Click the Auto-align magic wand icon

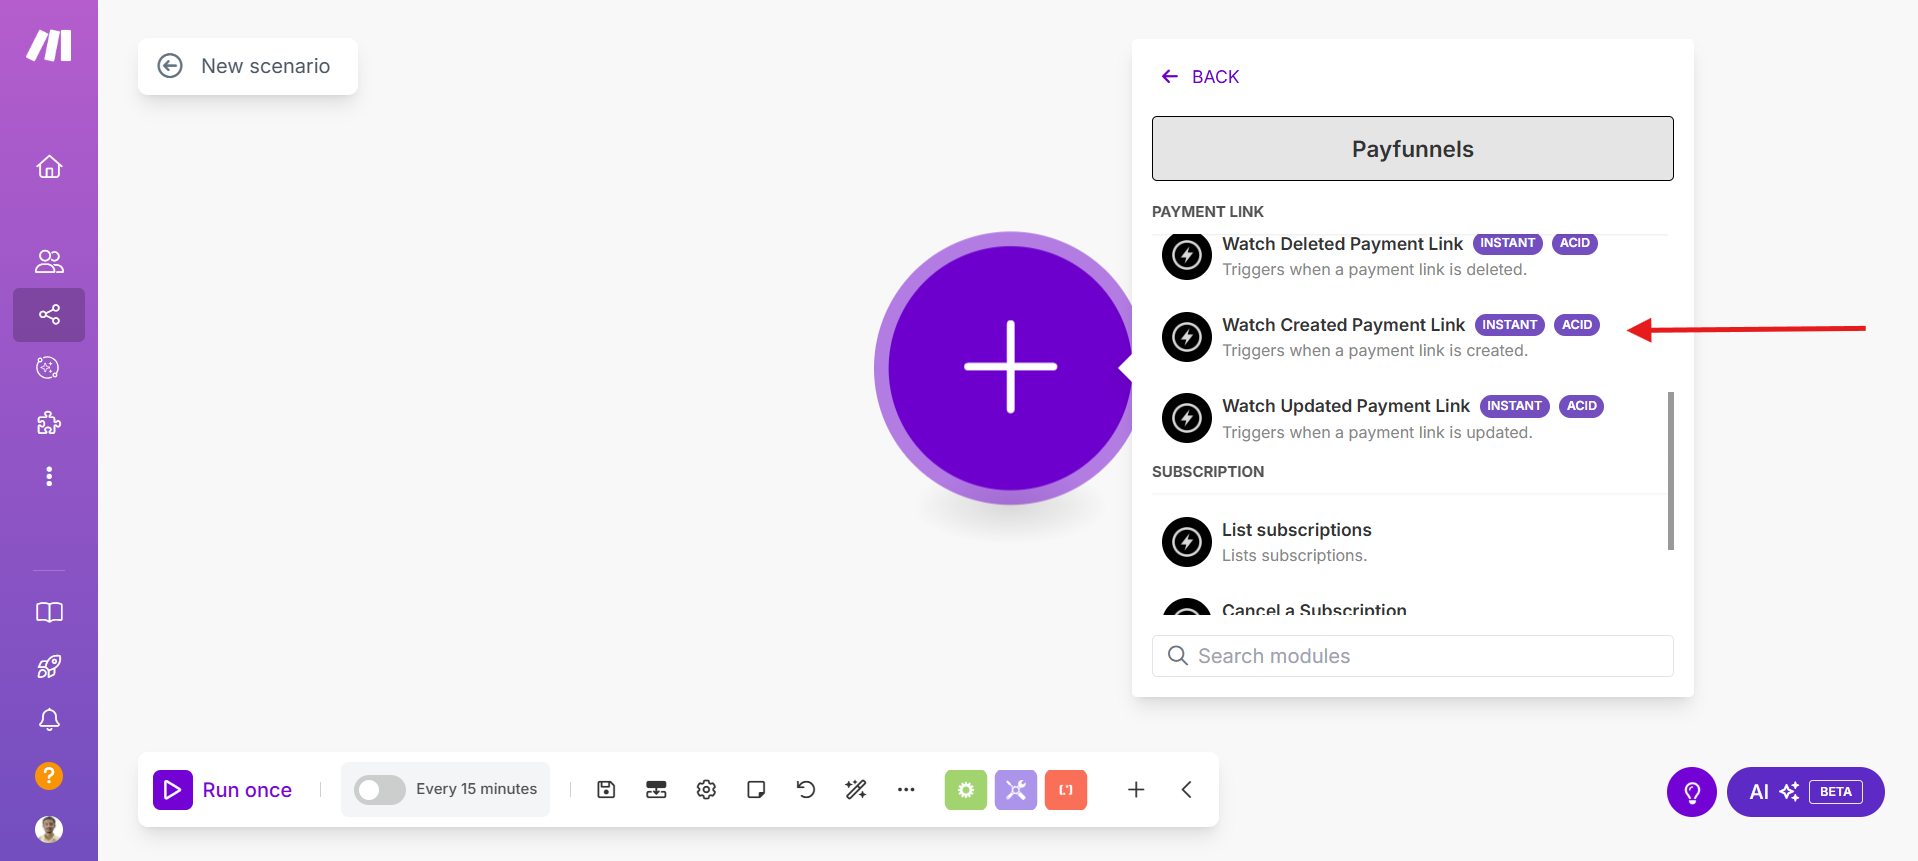tap(856, 790)
